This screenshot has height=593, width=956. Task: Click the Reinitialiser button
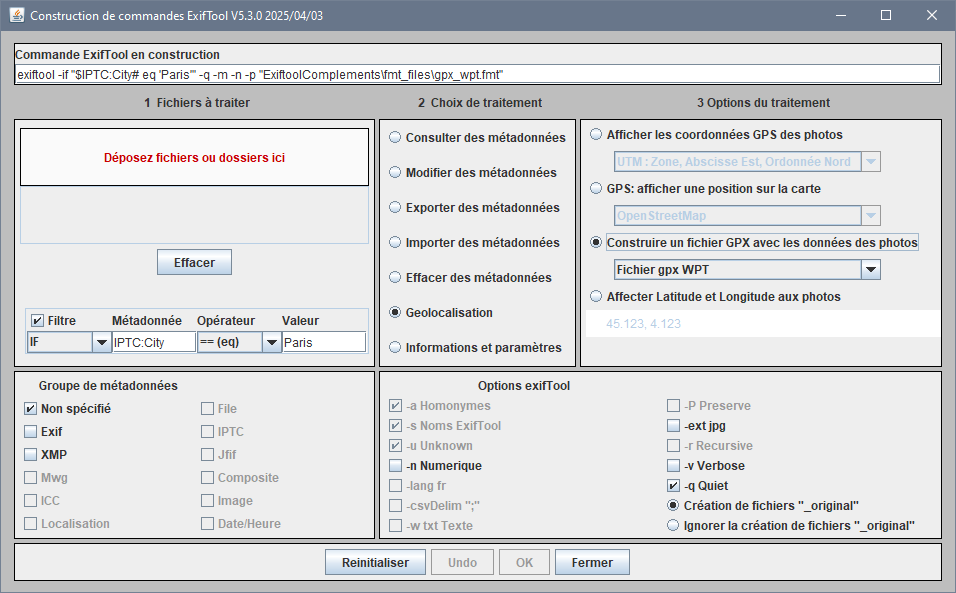click(x=375, y=563)
